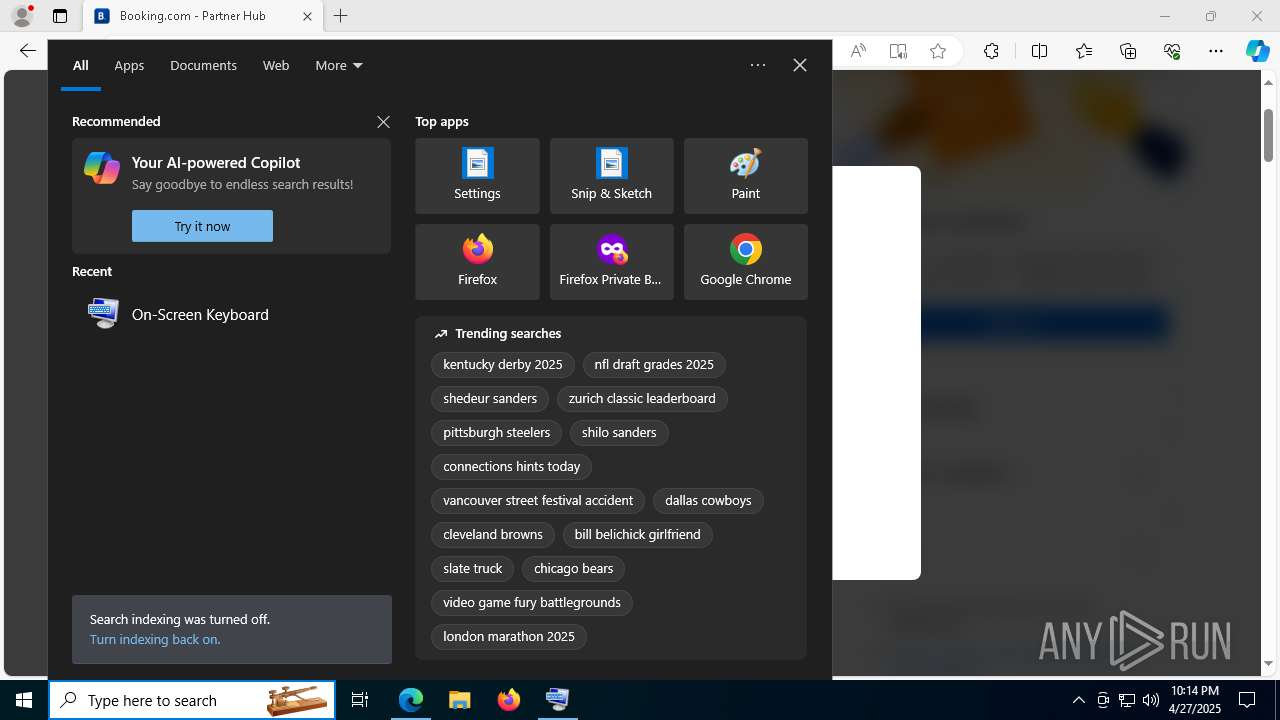This screenshot has height=720, width=1280.
Task: Open On-Screen Keyboard recent item
Action: point(231,314)
